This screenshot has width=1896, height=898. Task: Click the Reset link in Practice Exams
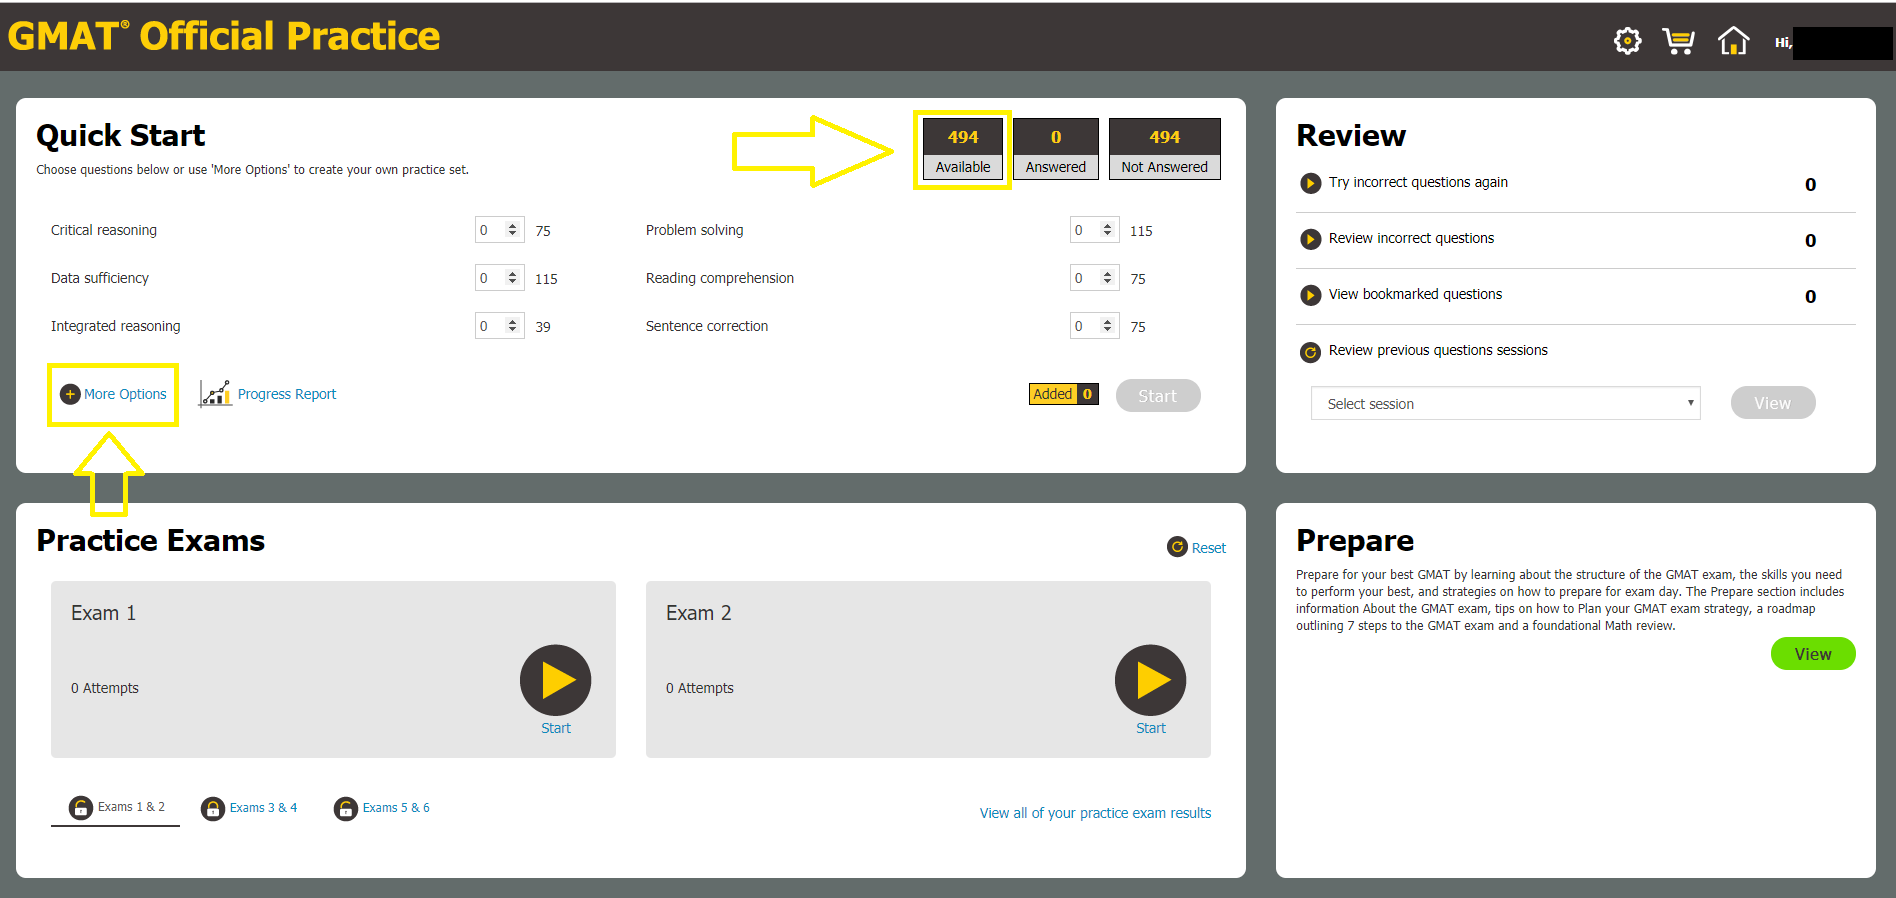pyautogui.click(x=1208, y=548)
